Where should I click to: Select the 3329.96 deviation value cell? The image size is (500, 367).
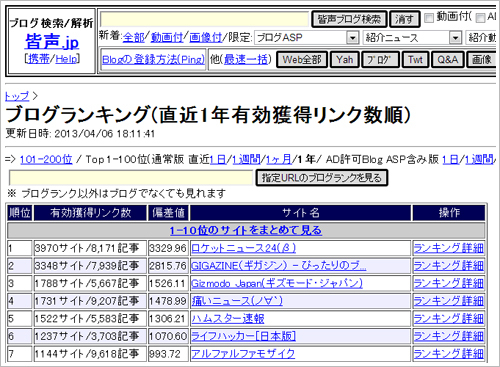coord(168,248)
